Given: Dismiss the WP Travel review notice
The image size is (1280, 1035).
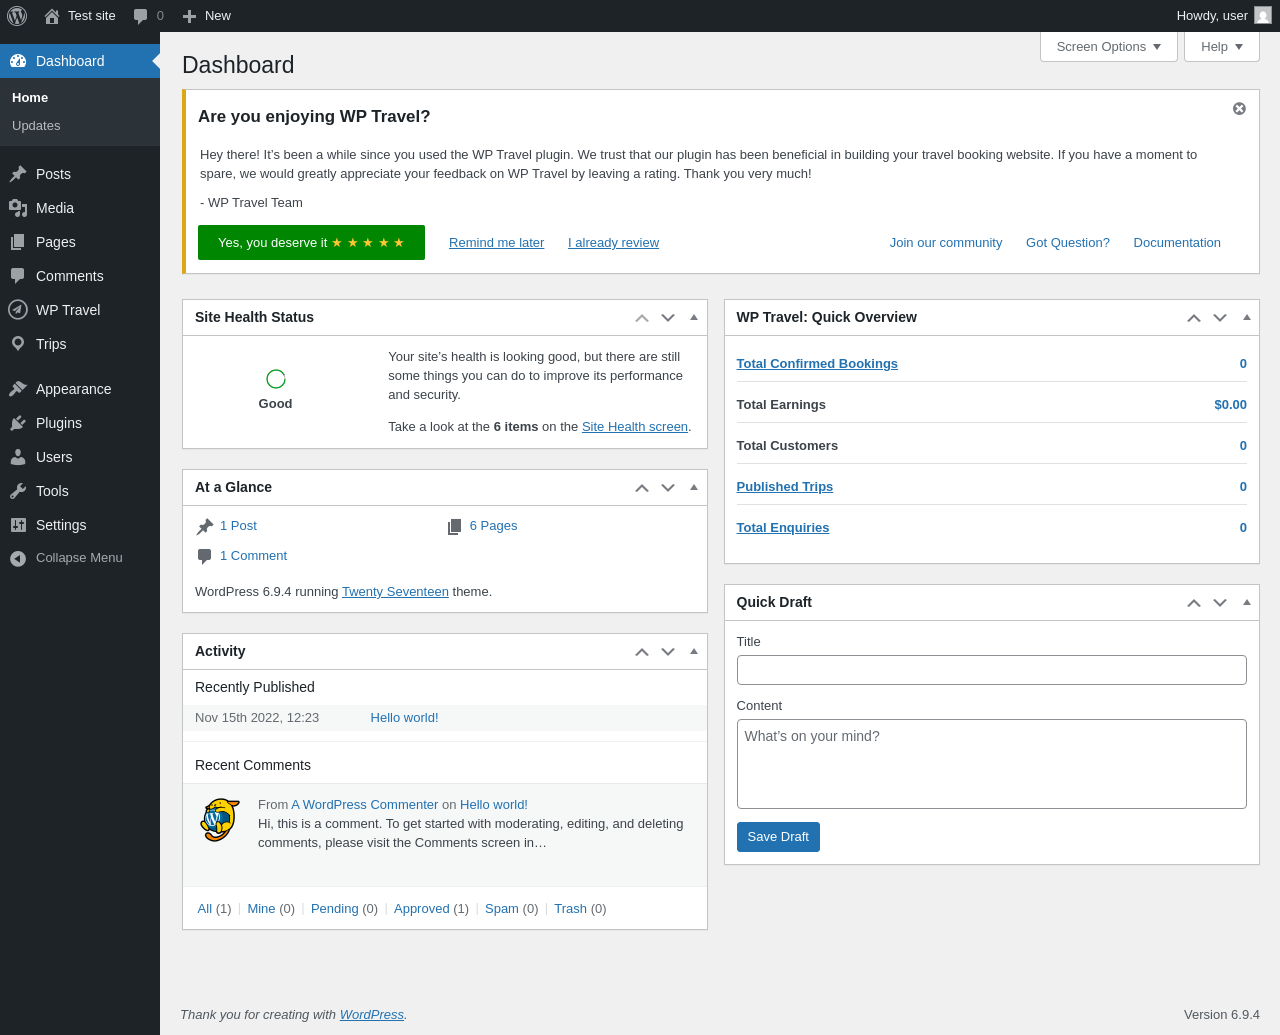Looking at the screenshot, I should click(x=1239, y=108).
